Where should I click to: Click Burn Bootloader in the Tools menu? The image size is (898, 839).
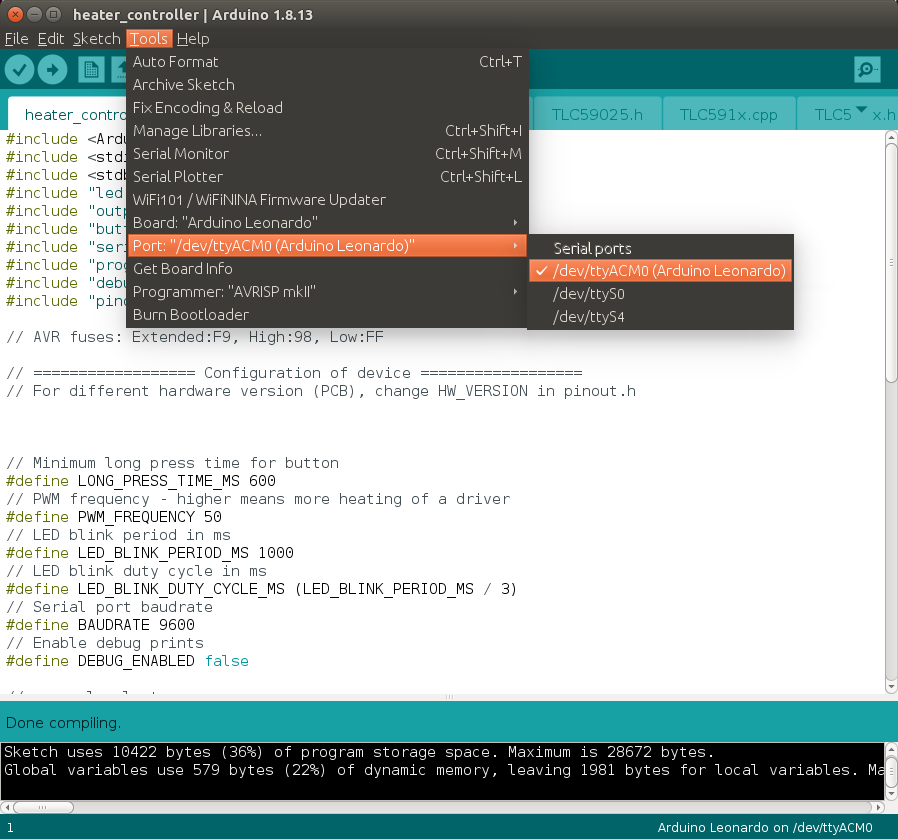tap(191, 314)
